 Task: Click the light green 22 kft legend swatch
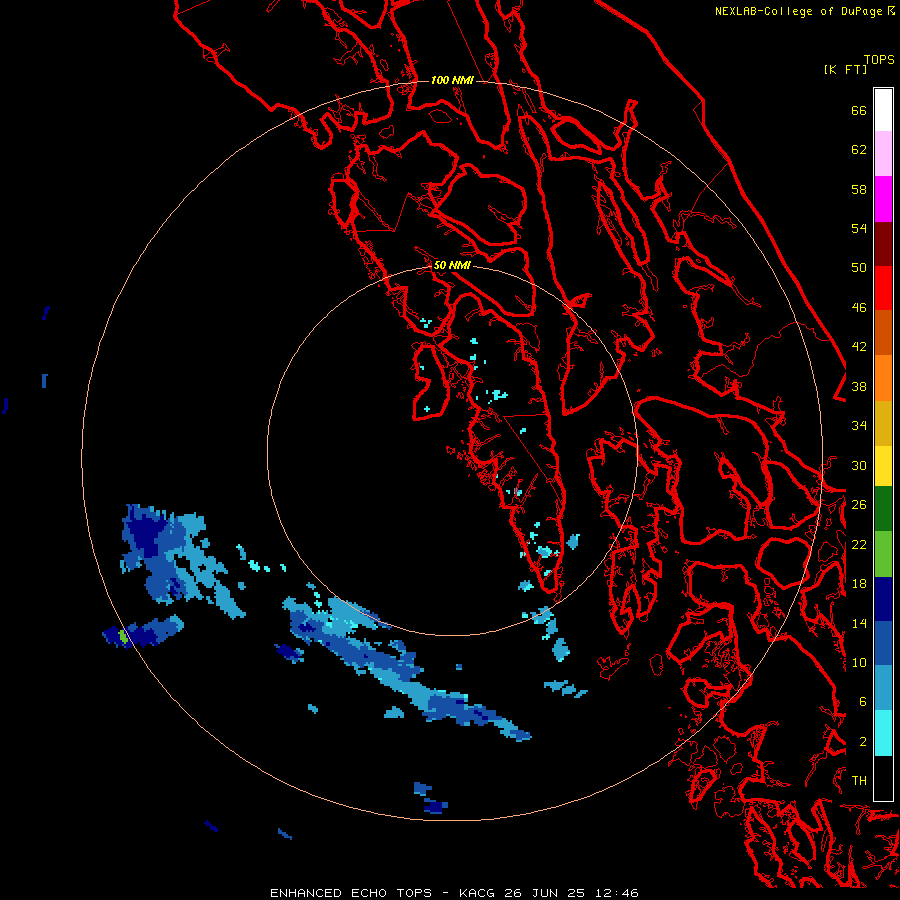click(883, 554)
